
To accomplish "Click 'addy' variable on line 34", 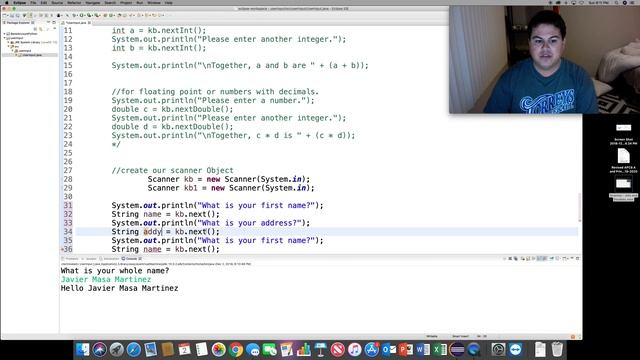I will pos(152,232).
